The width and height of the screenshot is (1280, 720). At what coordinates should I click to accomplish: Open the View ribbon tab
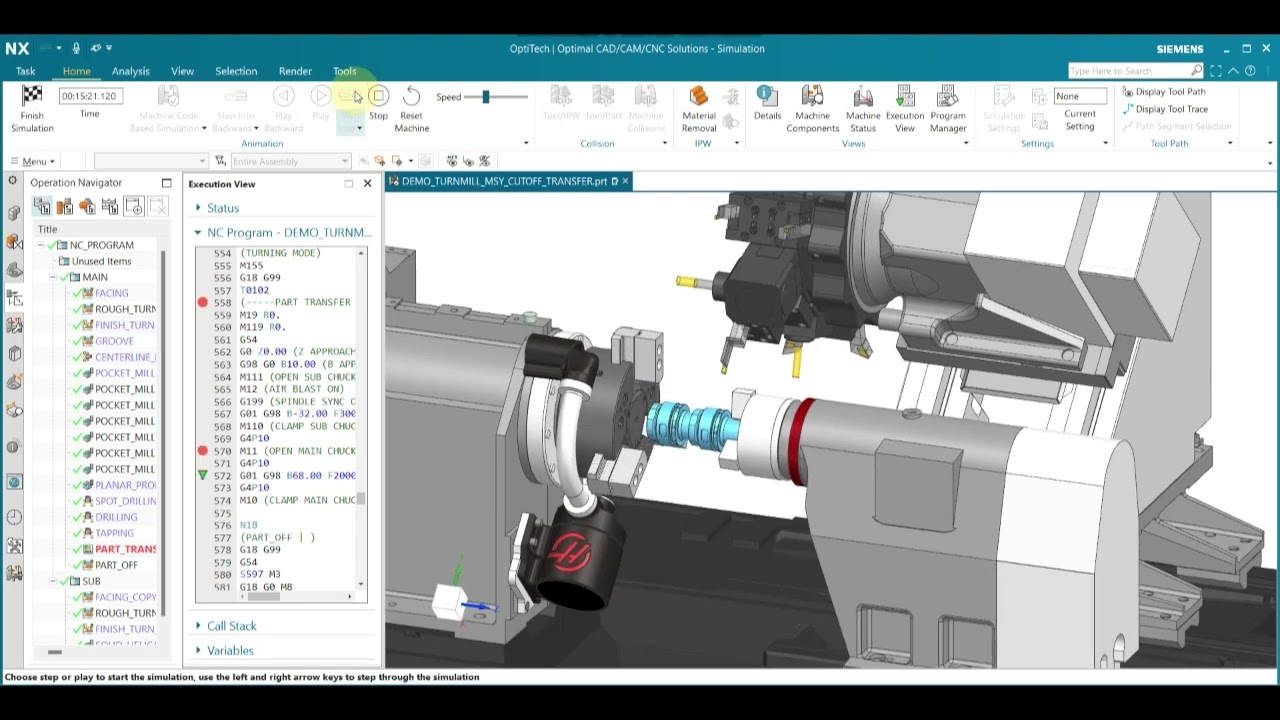182,71
